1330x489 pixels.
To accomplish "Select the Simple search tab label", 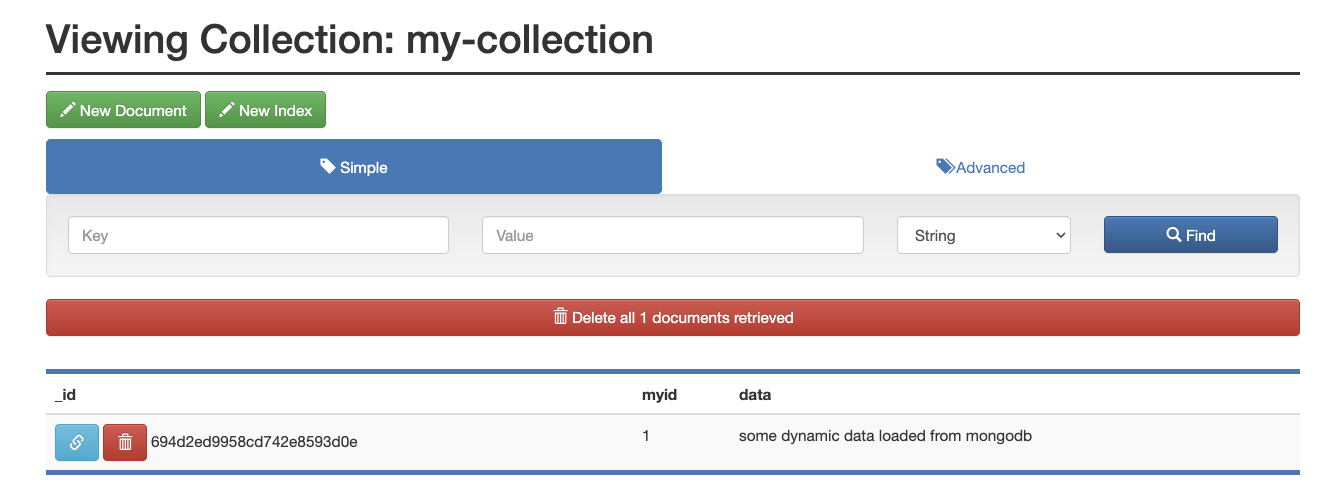I will [x=364, y=167].
